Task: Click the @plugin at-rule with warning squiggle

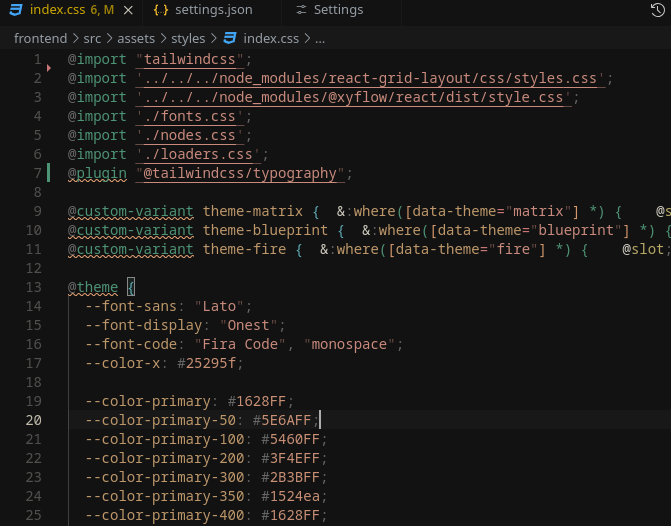Action: (97, 173)
